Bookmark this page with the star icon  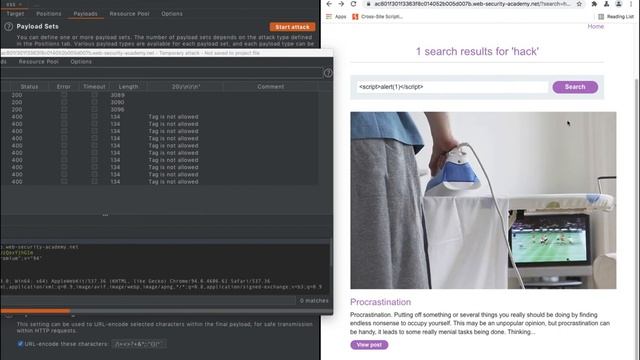579,4
